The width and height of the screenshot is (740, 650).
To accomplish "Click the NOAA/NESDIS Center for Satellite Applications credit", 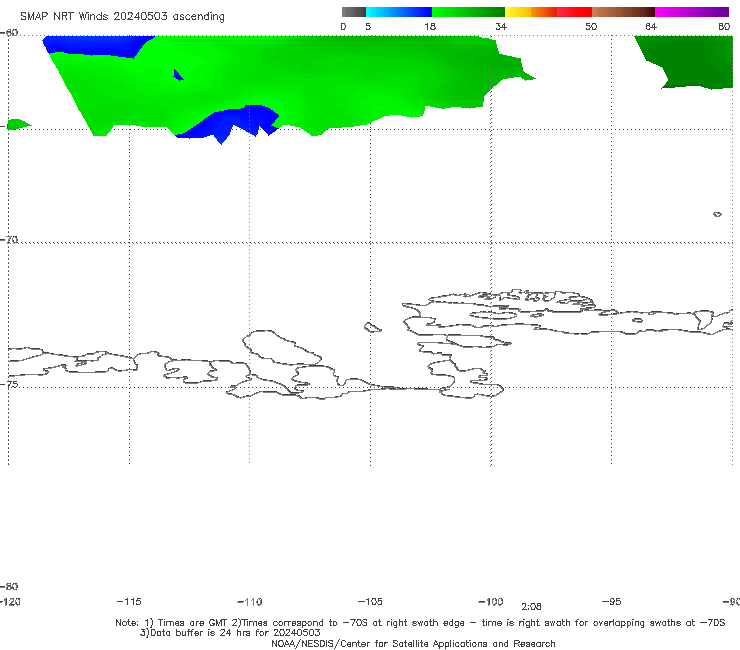I will point(413,644).
